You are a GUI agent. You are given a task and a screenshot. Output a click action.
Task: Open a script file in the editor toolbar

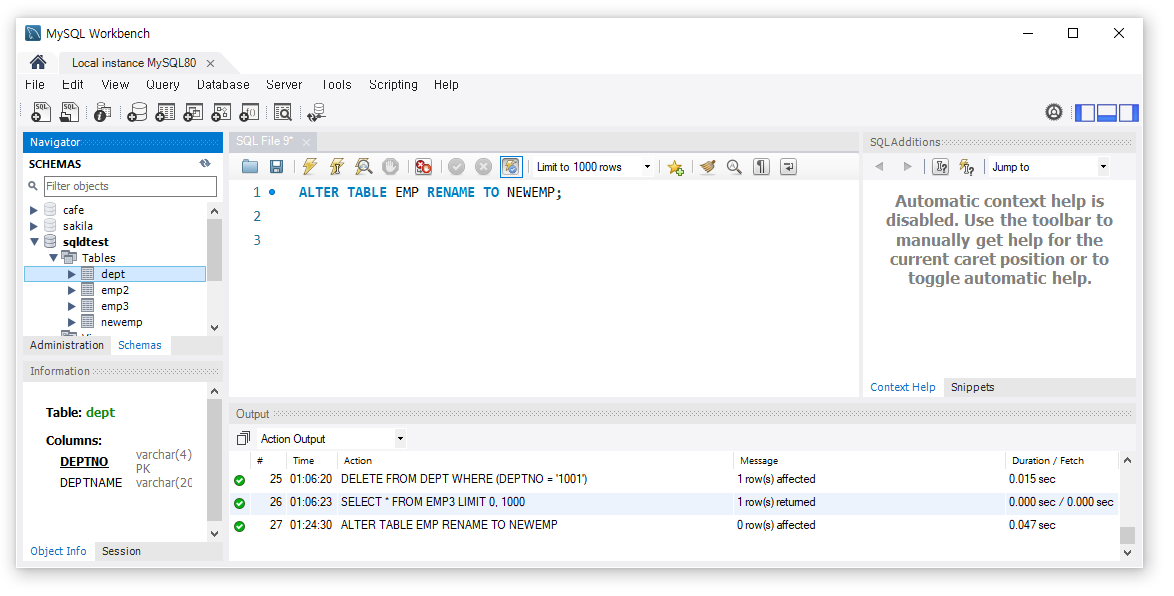(250, 167)
